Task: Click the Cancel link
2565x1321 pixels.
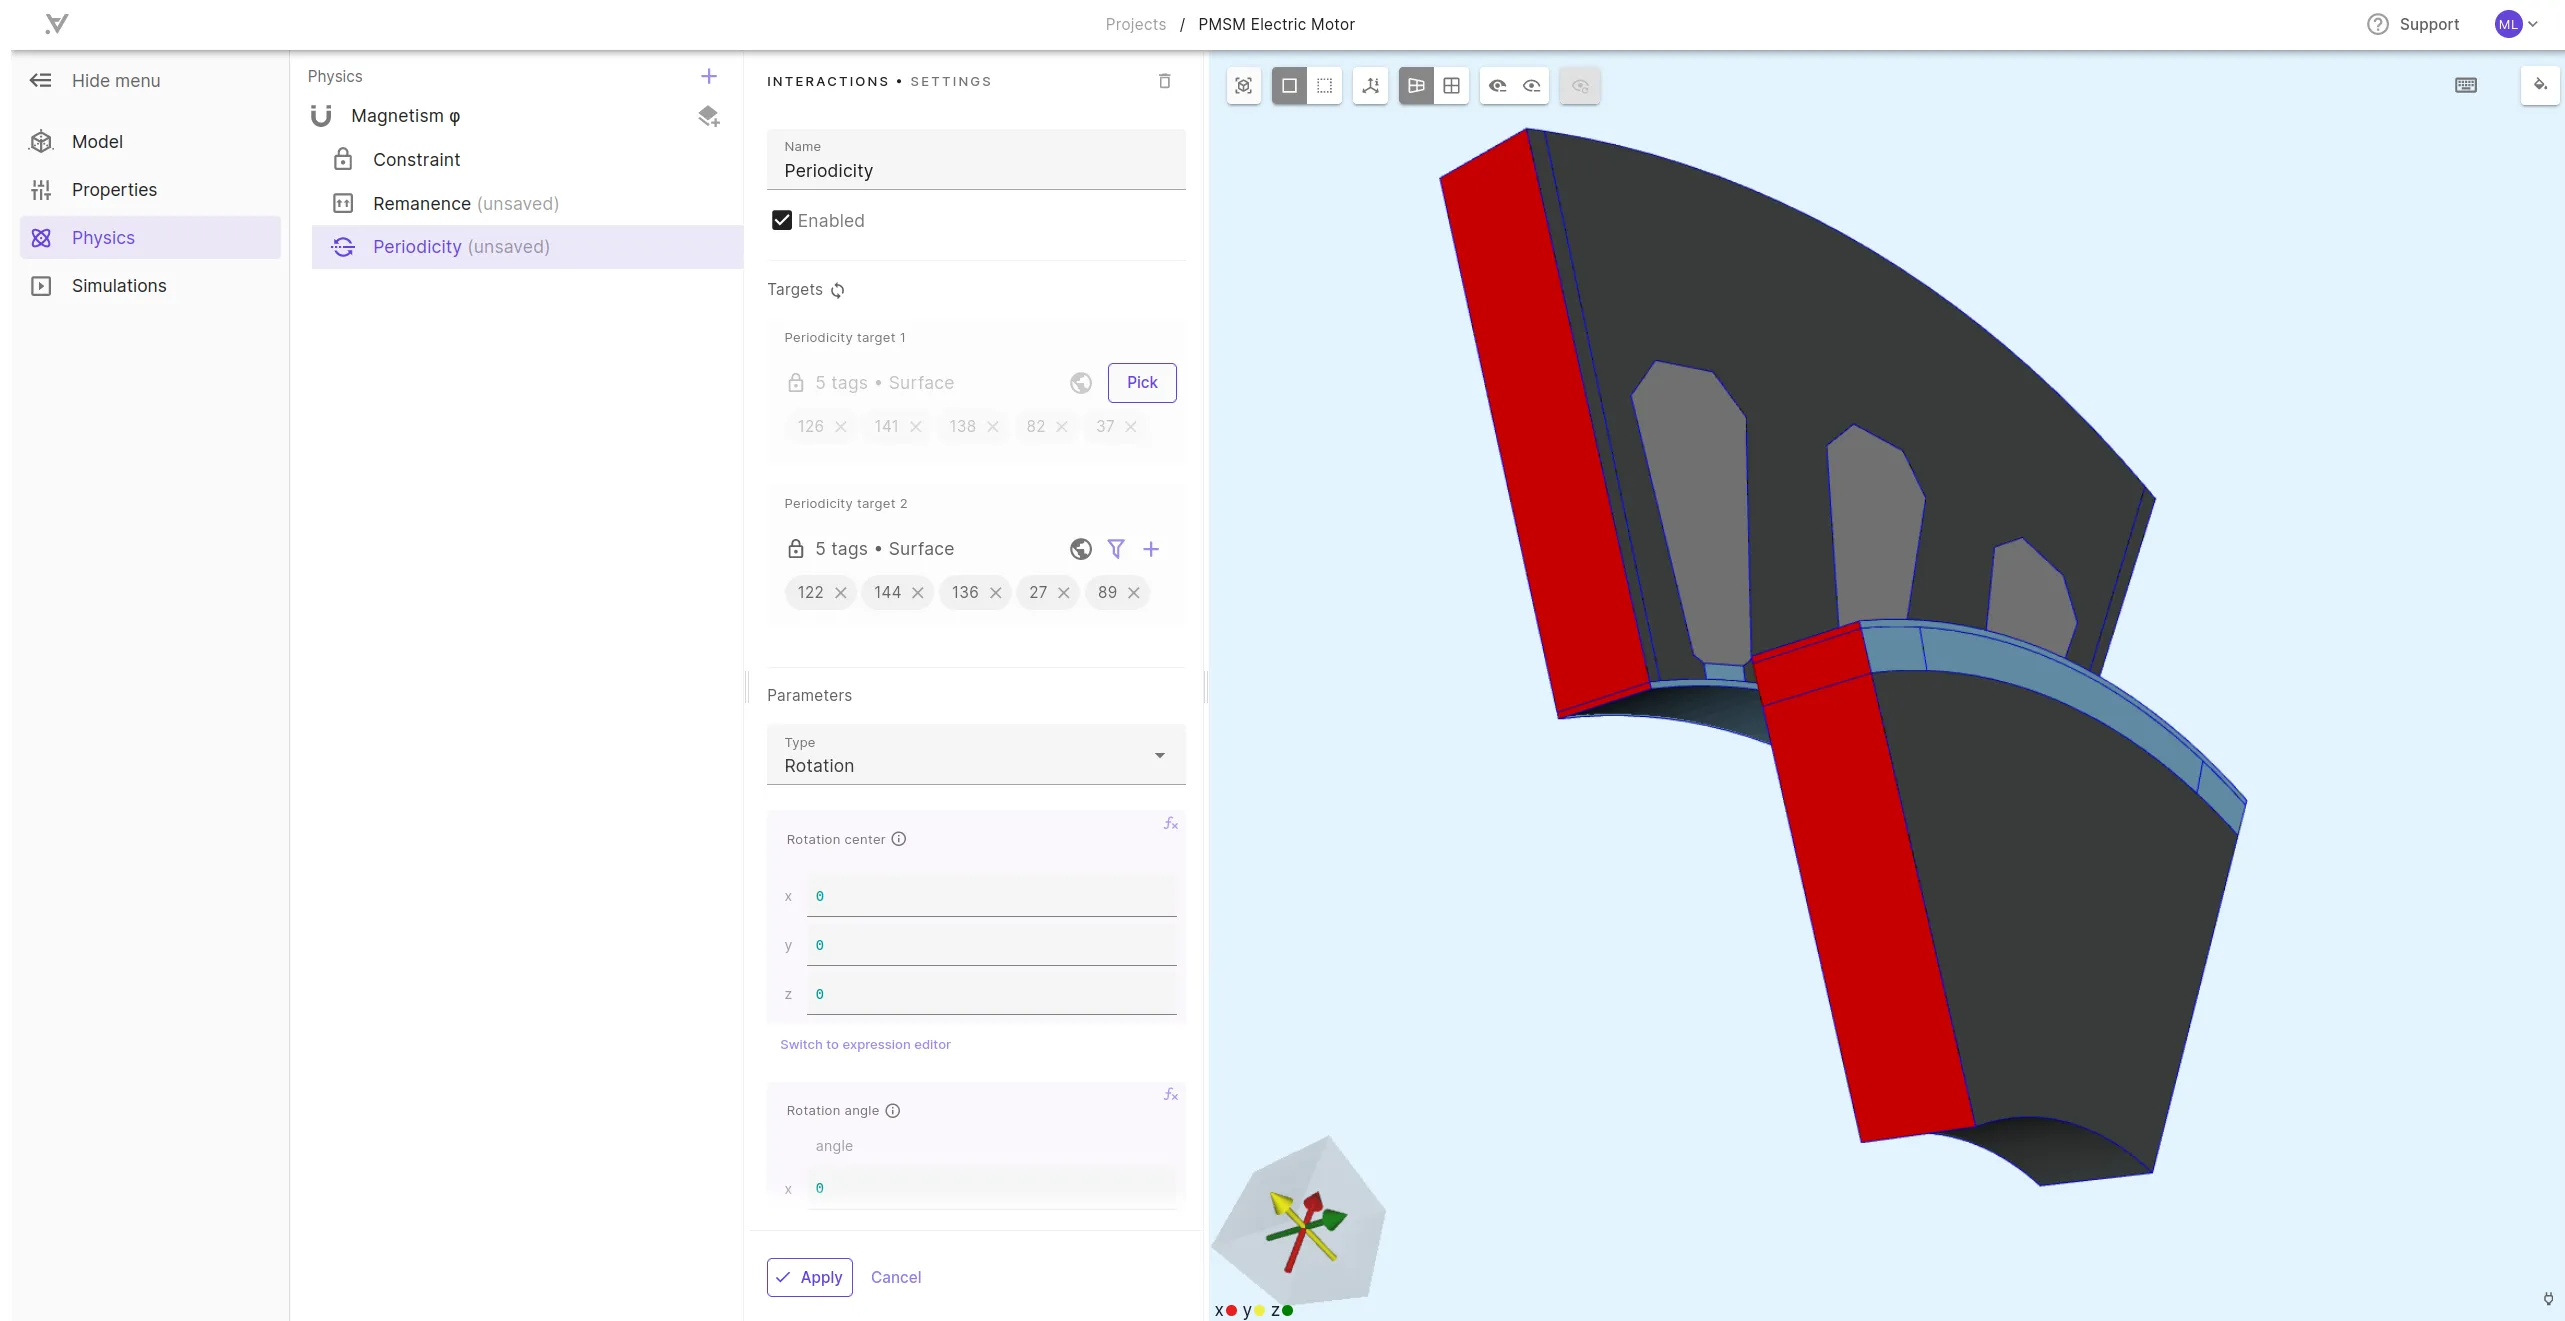Action: 896,1278
